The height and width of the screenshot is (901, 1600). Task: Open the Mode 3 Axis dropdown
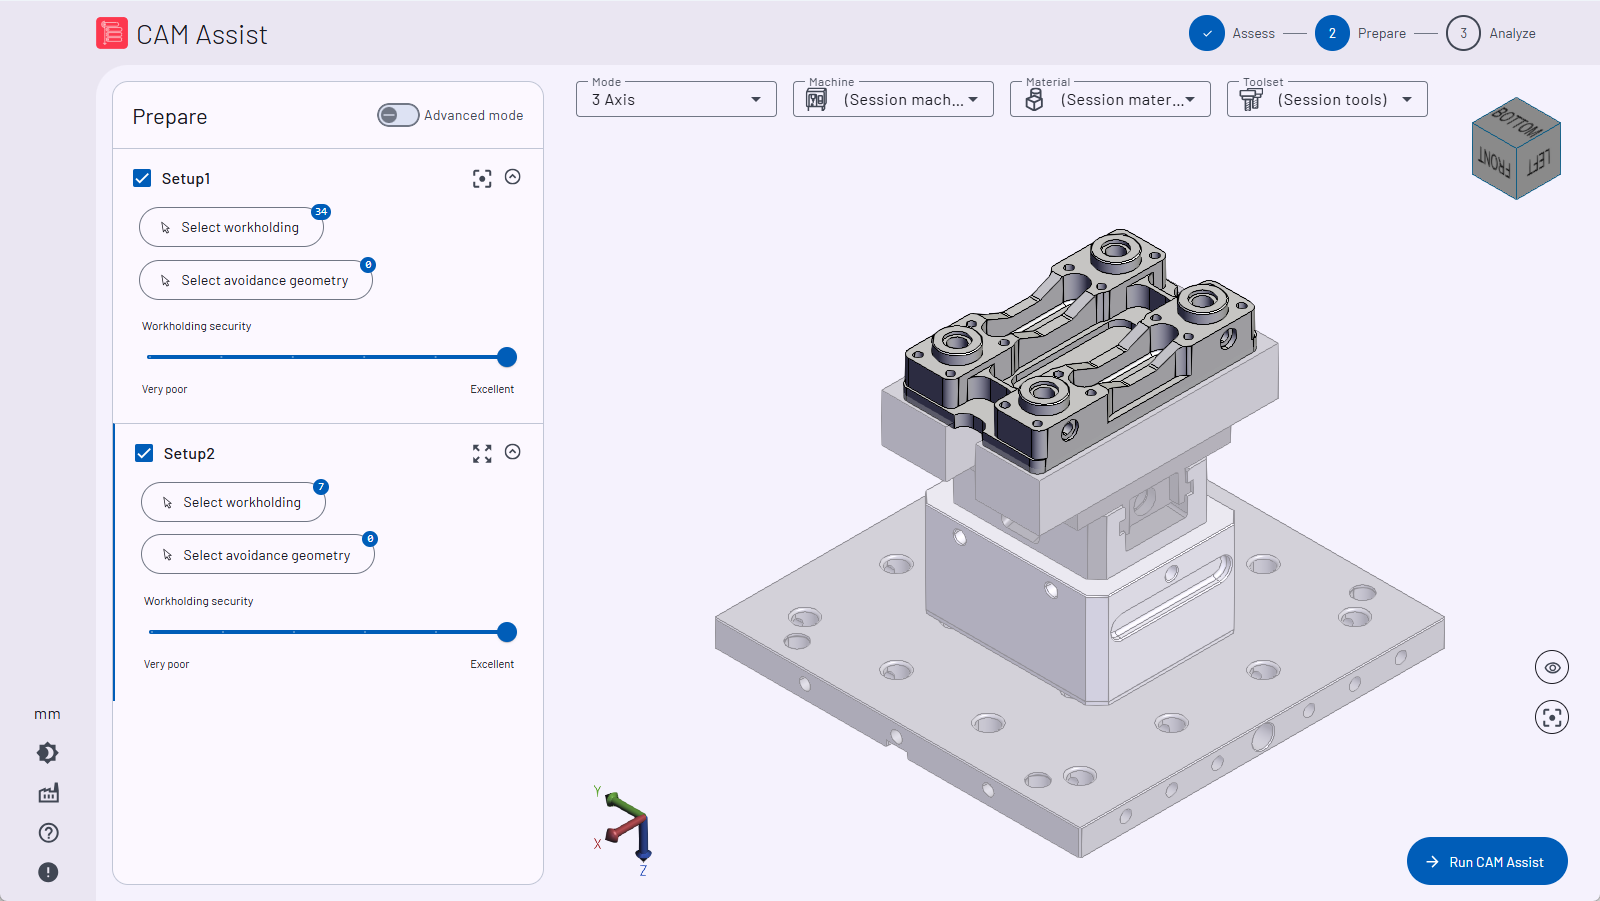coord(676,99)
